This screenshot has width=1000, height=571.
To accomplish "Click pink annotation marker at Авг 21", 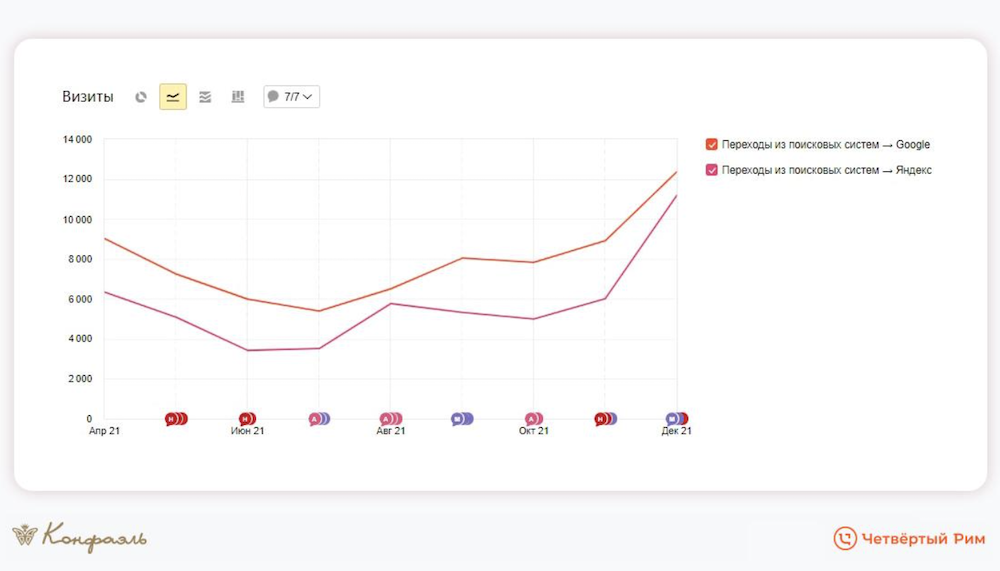I will click(387, 419).
